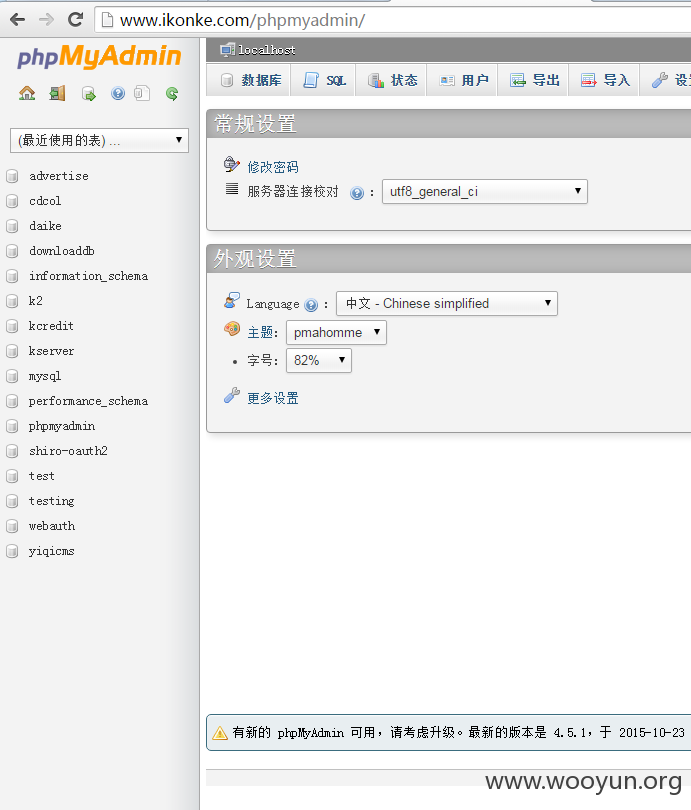Switch to the 状态 tab
Image resolution: width=691 pixels, height=810 pixels.
tap(391, 80)
